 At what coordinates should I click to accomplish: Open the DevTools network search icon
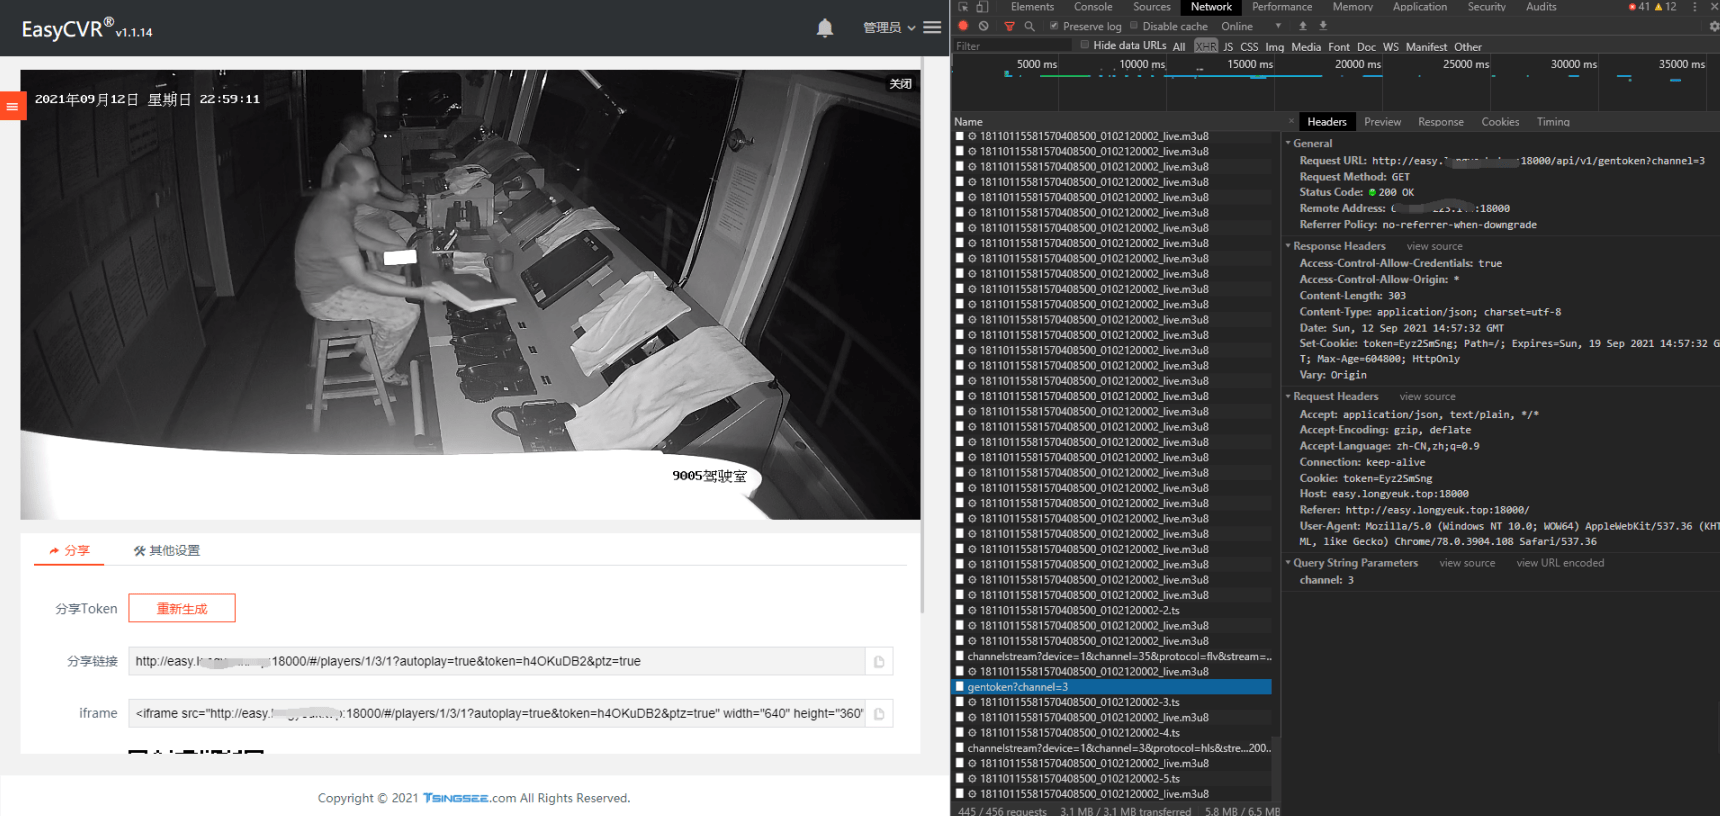coord(1029,26)
